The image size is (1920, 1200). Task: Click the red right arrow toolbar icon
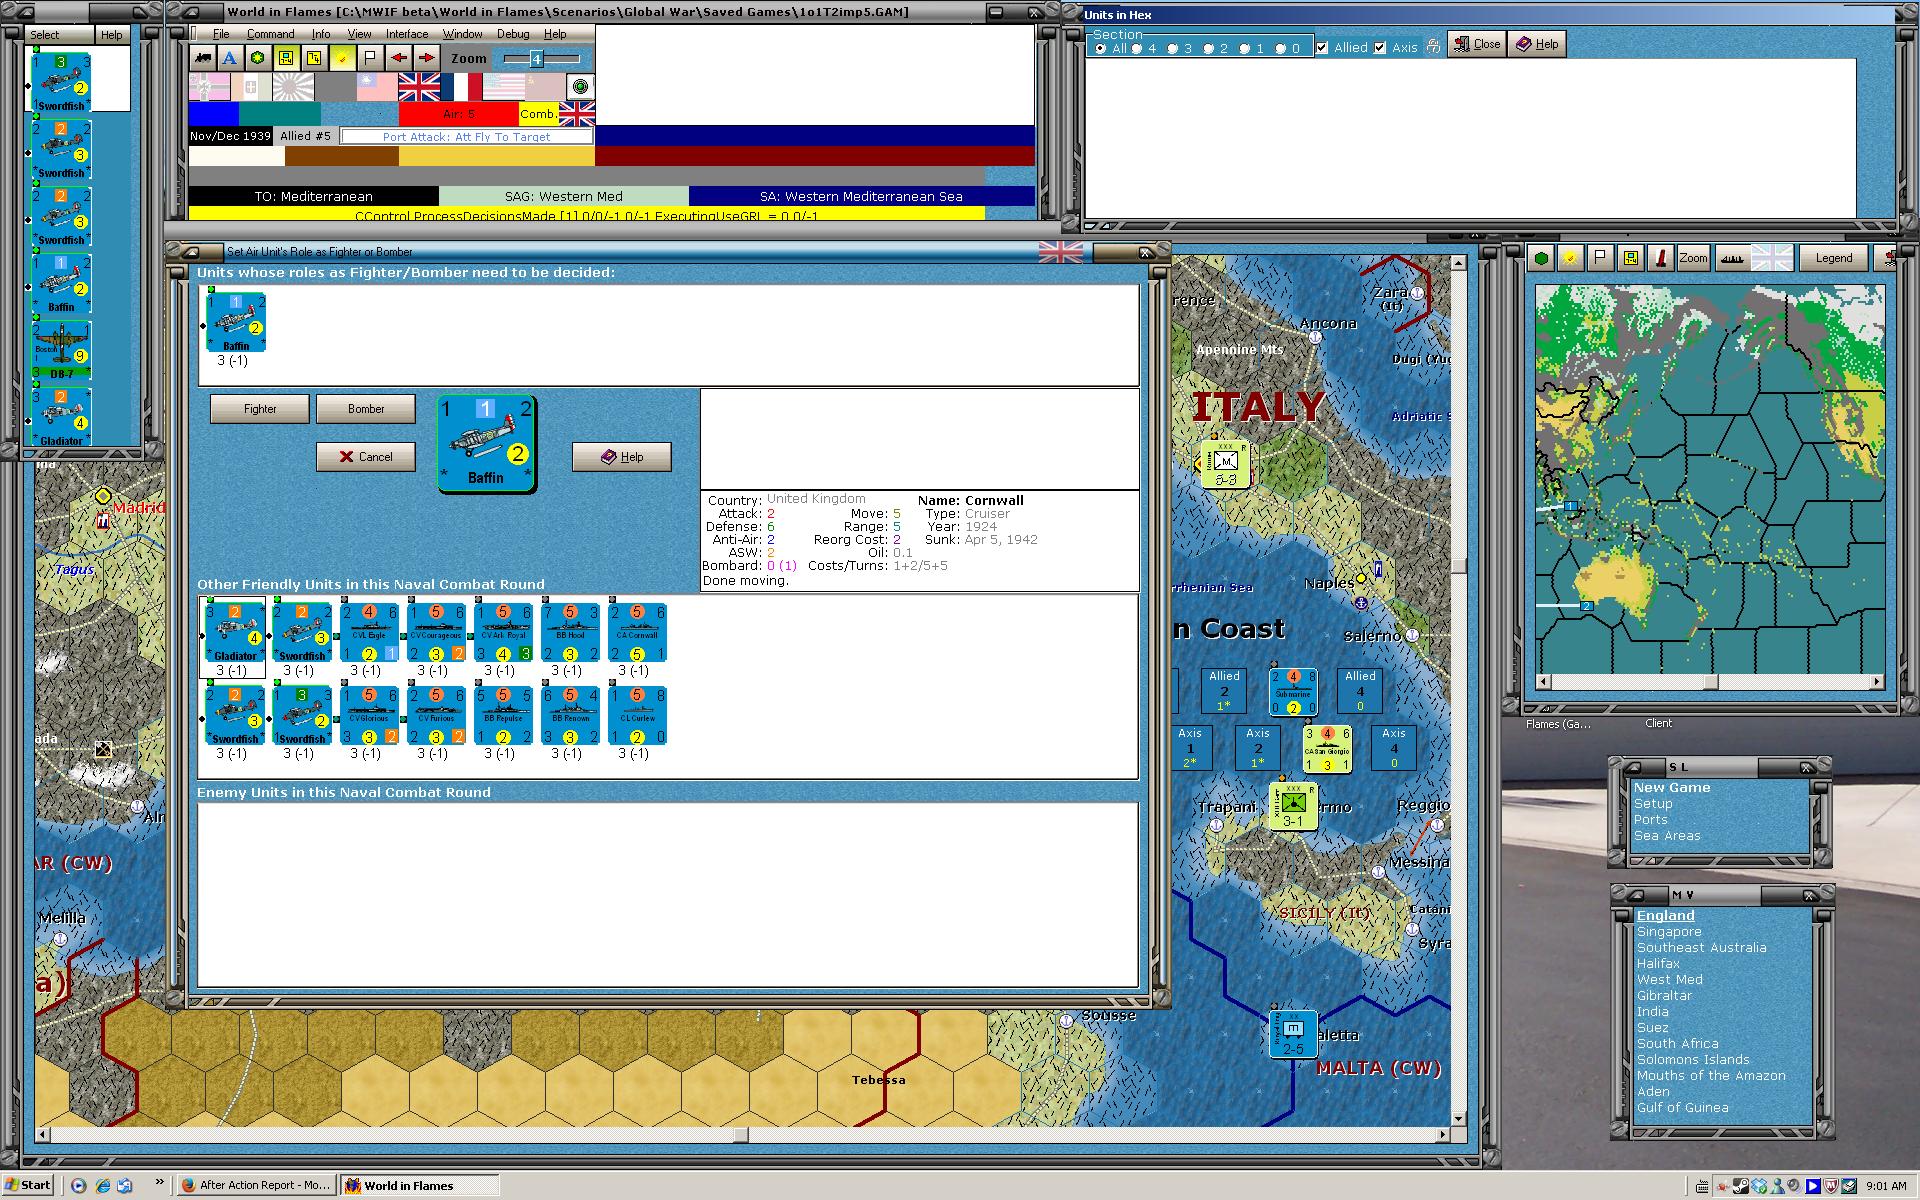(x=426, y=58)
